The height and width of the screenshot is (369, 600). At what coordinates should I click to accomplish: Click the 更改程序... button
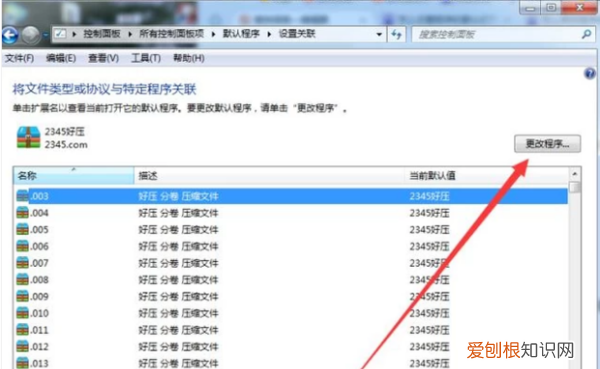[547, 144]
